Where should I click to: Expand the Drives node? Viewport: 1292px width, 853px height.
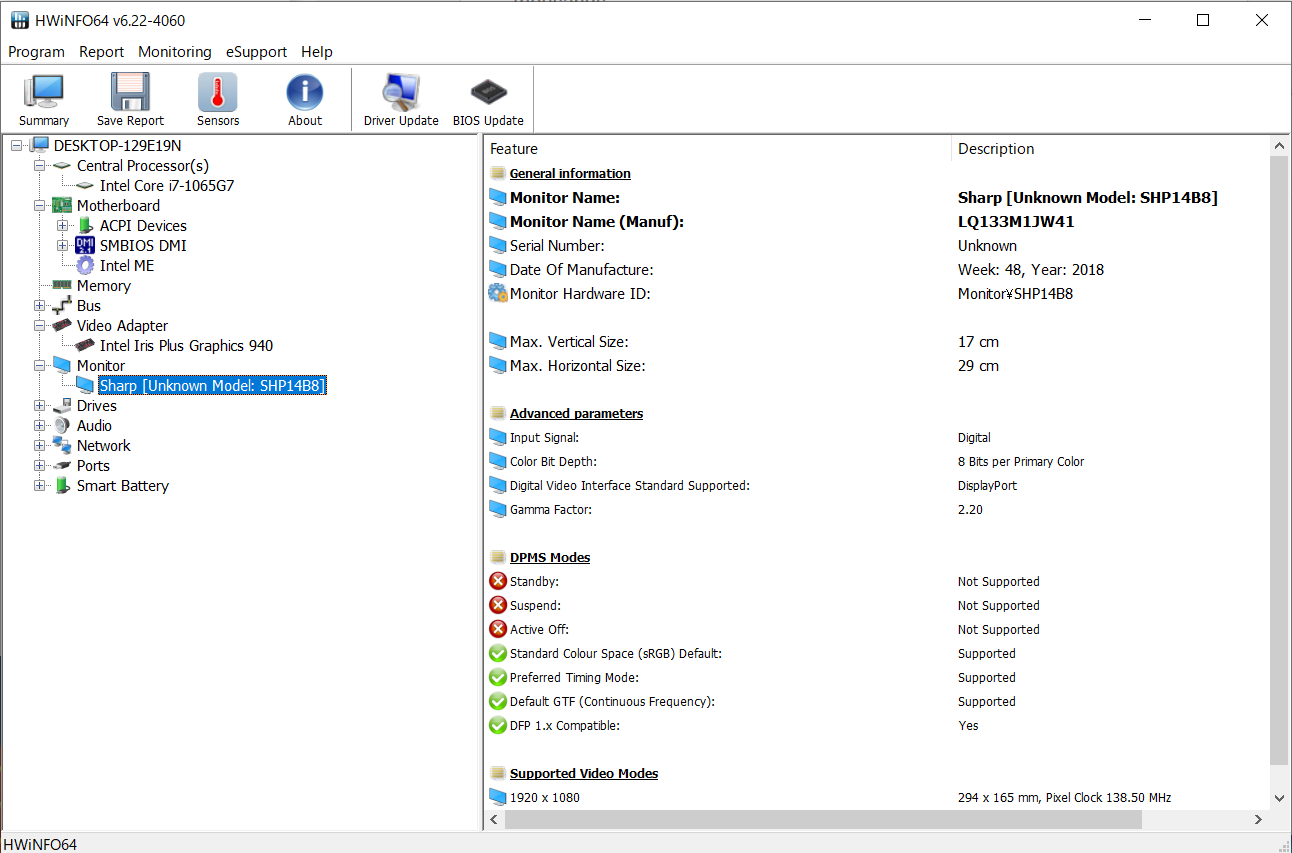tap(39, 406)
